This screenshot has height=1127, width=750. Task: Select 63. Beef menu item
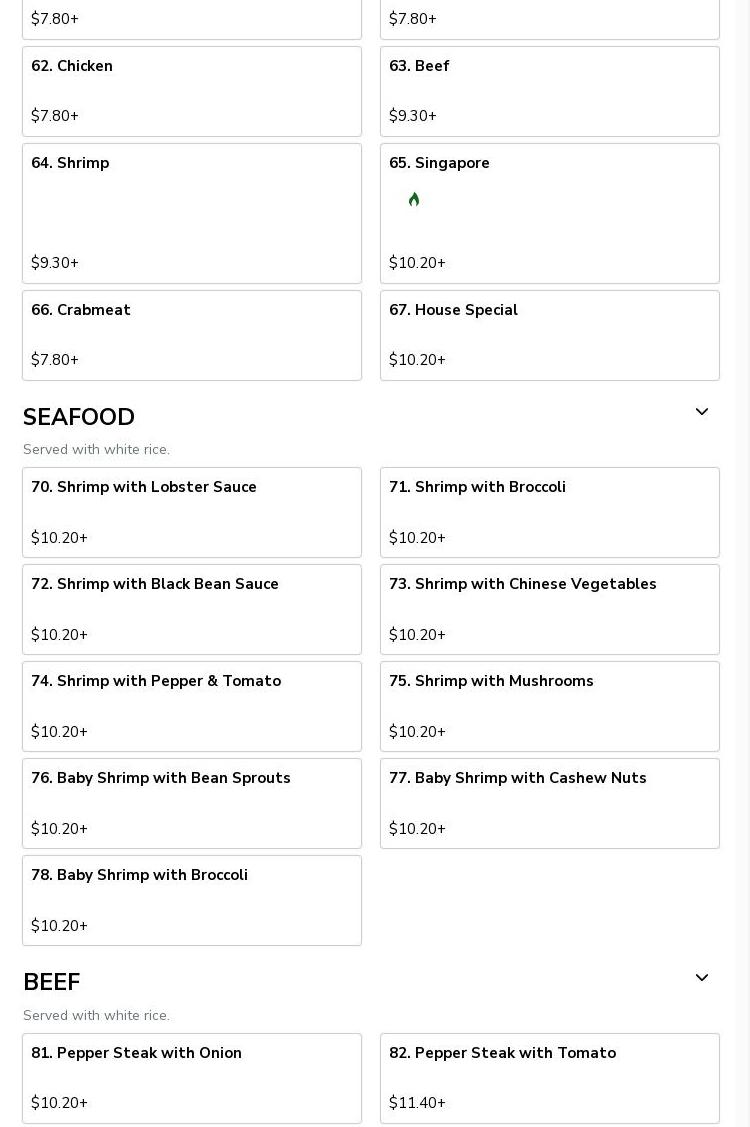550,91
